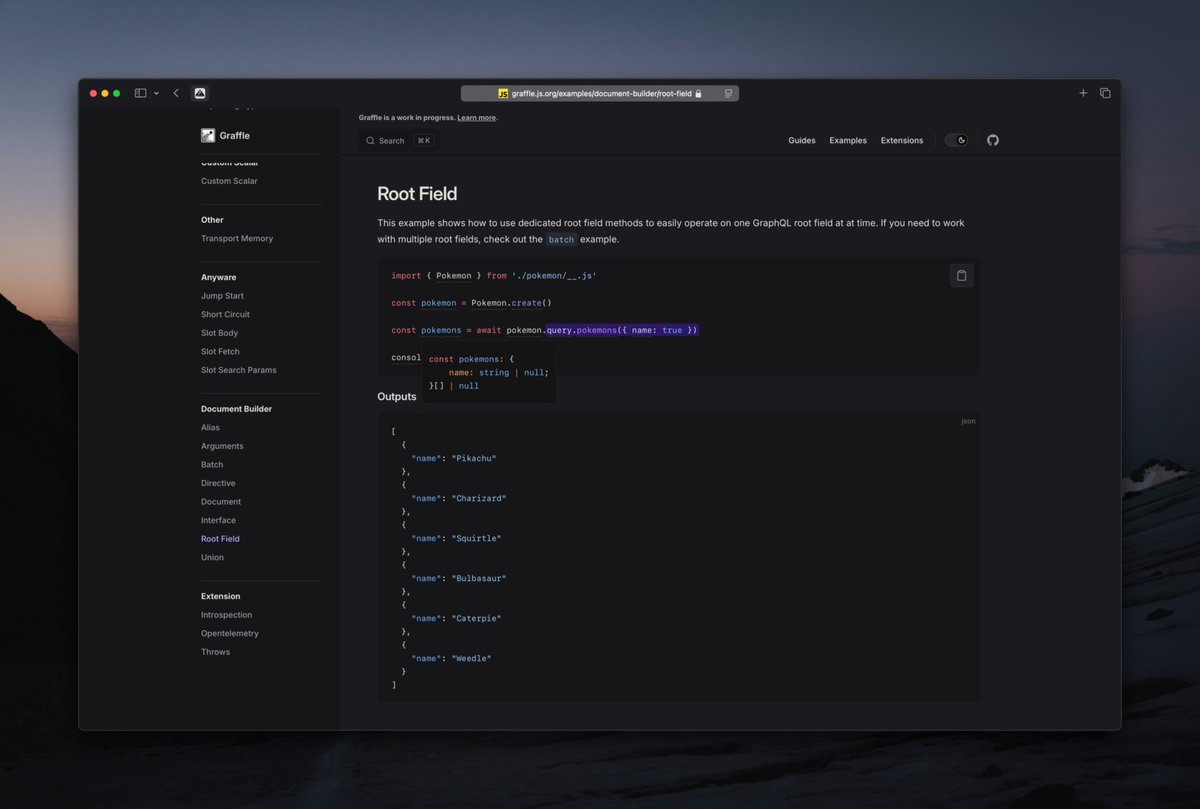Click the json language label

[968, 421]
